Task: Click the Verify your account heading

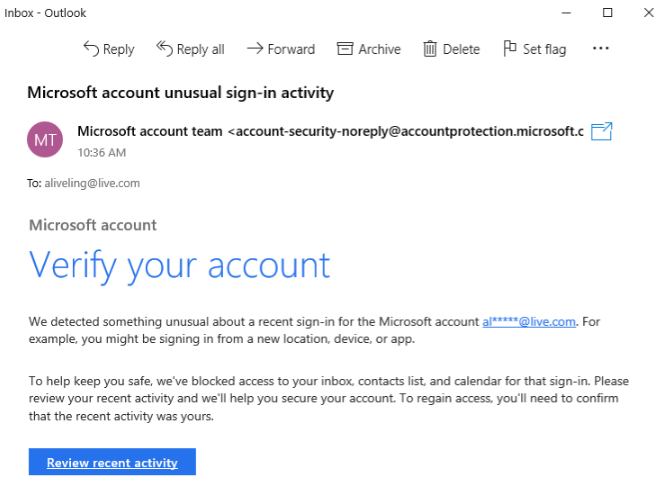Action: click(x=180, y=266)
